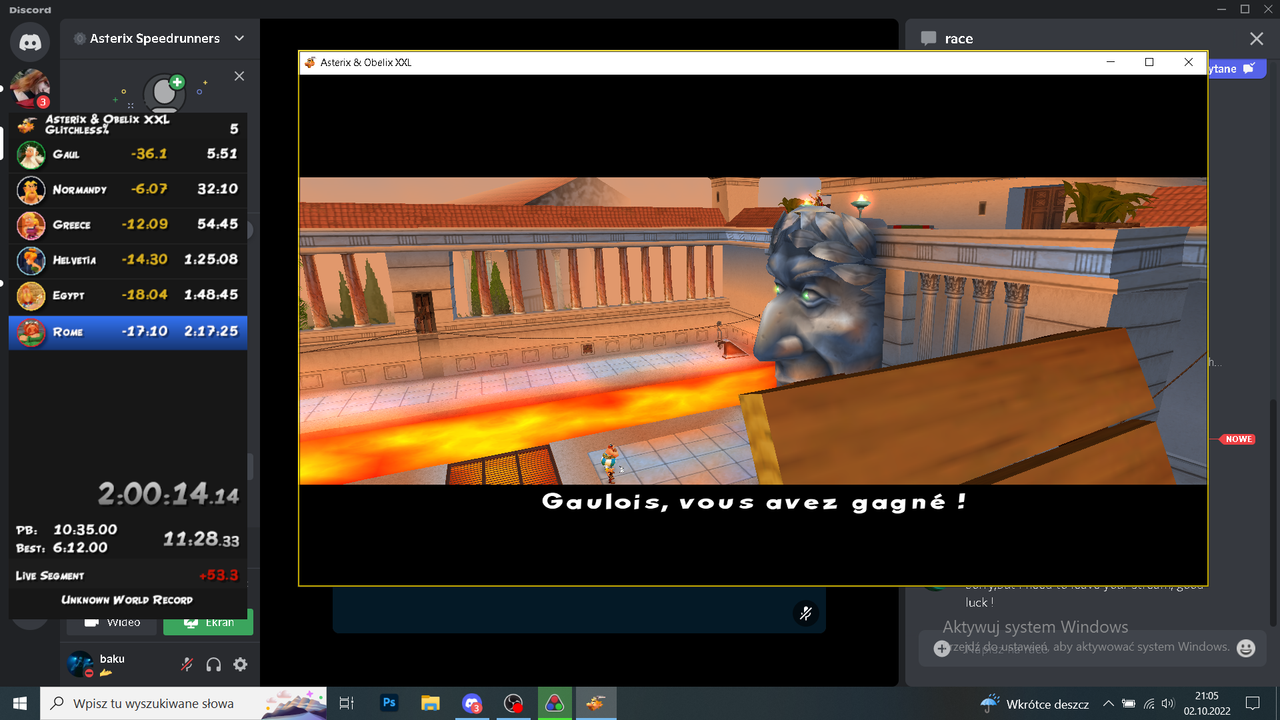Click the Asterix & Obelix XXL Glitchless% title
The height and width of the screenshot is (720, 1280).
pos(107,124)
